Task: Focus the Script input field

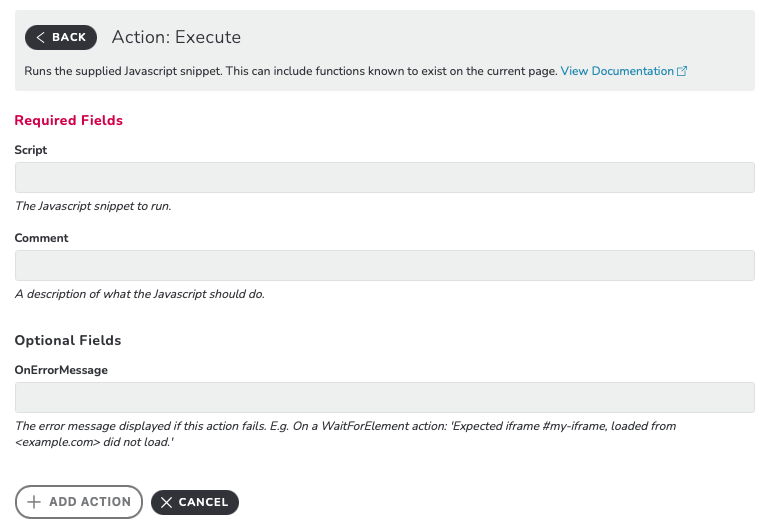Action: coord(384,177)
